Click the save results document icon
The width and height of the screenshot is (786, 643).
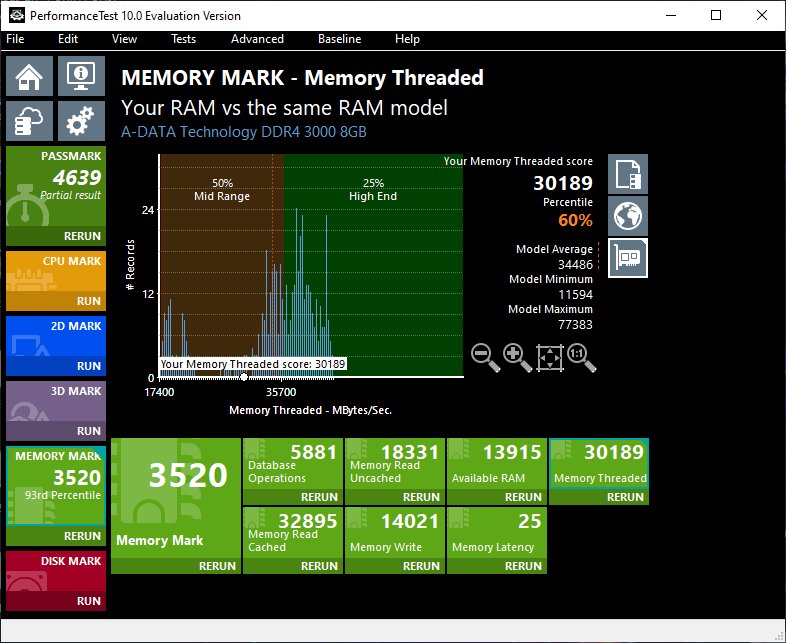[x=628, y=174]
